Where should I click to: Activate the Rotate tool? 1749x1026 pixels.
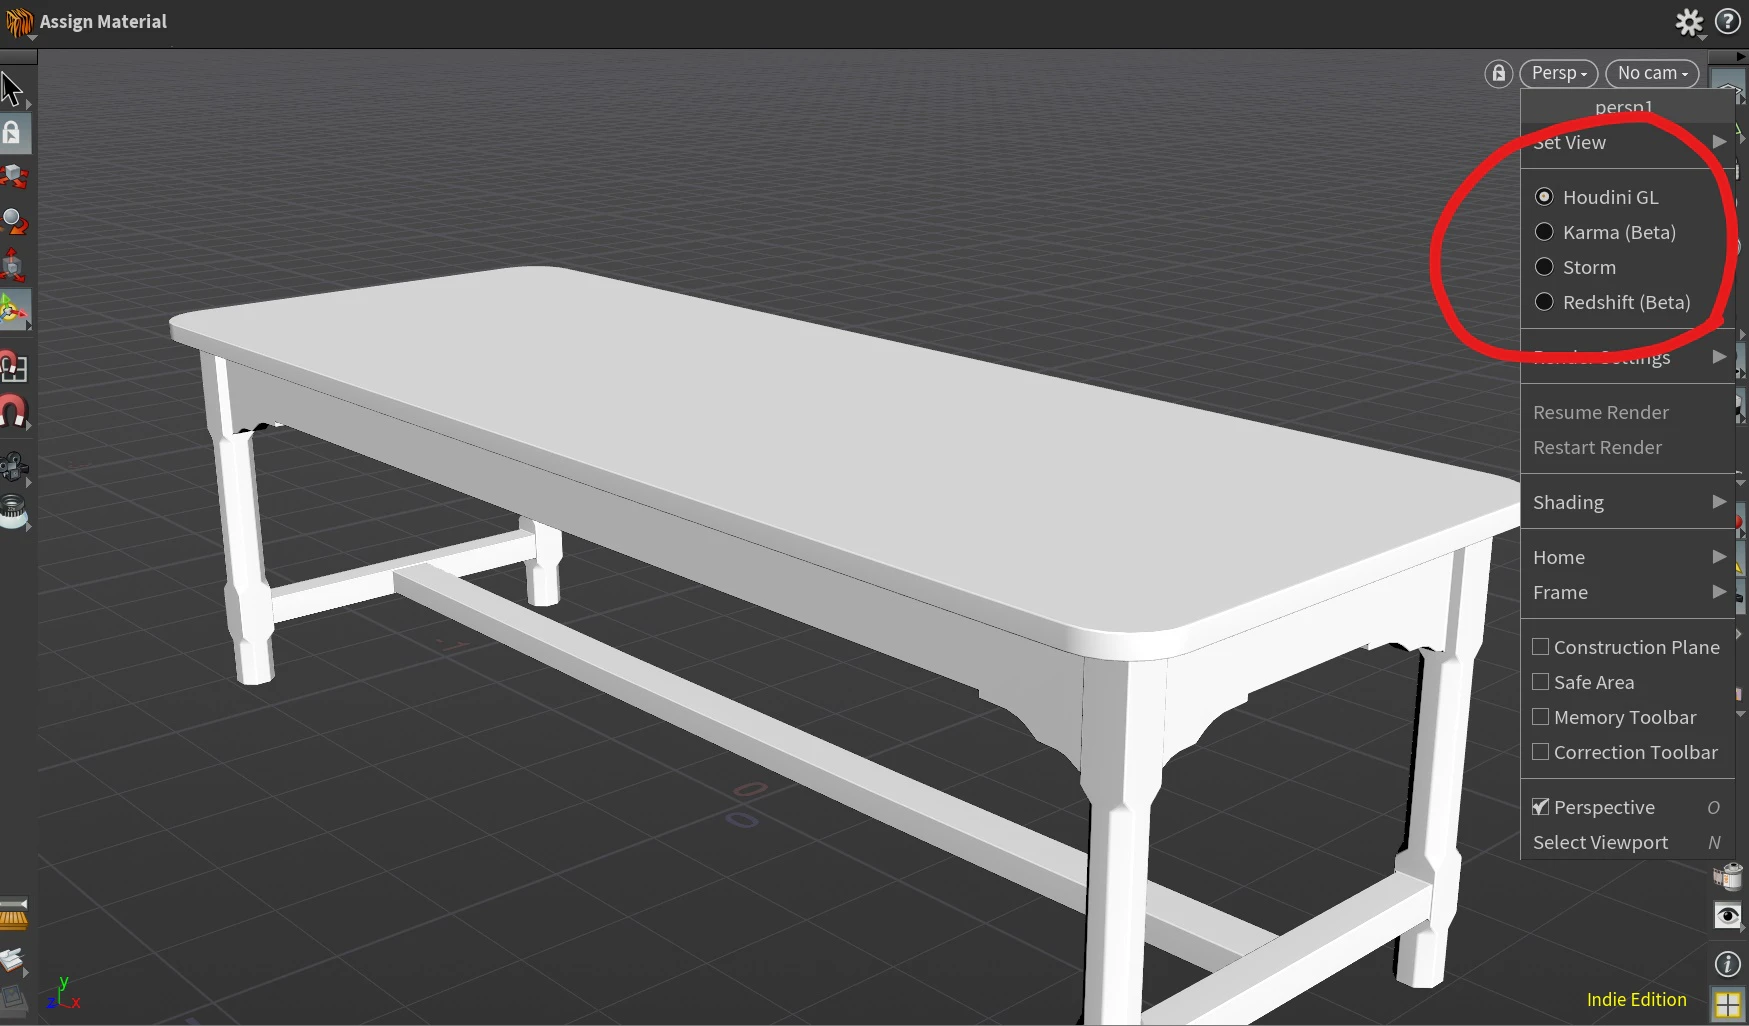click(13, 221)
